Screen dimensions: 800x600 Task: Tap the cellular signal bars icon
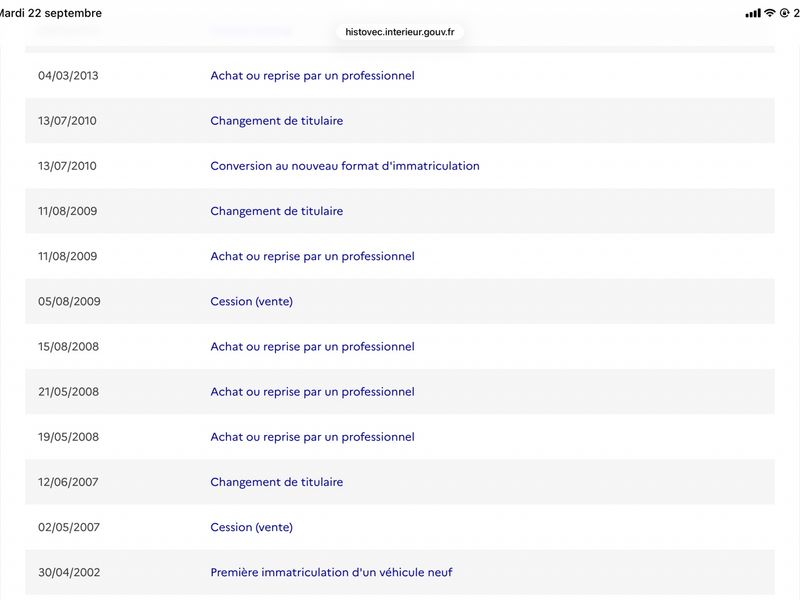click(753, 13)
